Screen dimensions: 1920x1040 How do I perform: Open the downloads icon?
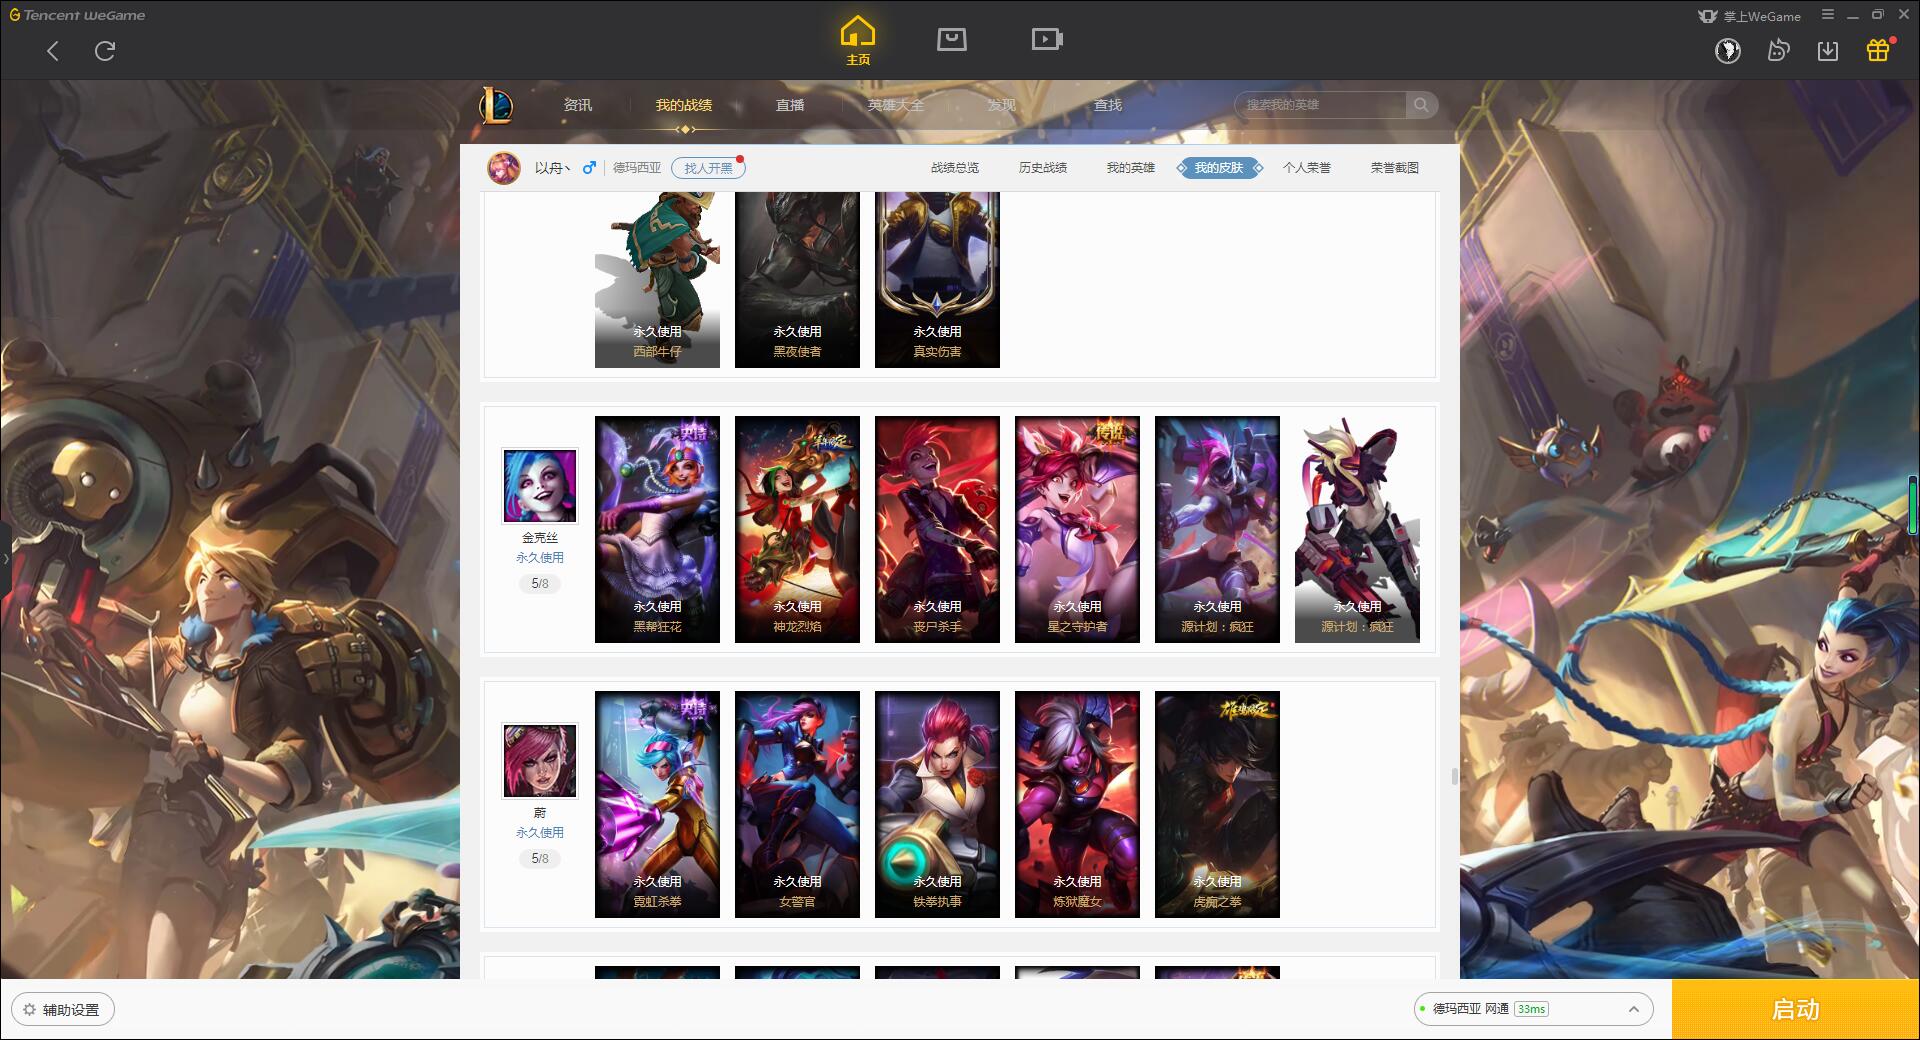click(x=1828, y=50)
